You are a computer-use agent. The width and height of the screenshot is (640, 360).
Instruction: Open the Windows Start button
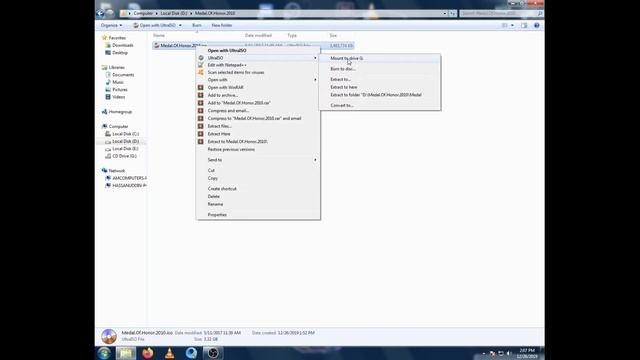coord(104,353)
